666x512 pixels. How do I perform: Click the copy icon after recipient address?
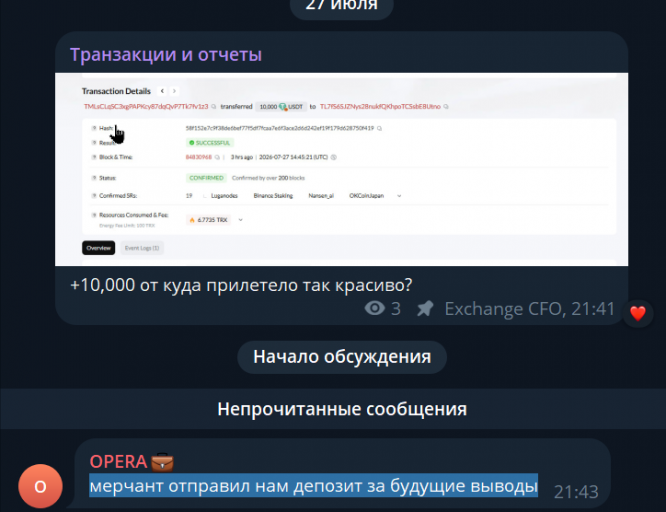(446, 107)
